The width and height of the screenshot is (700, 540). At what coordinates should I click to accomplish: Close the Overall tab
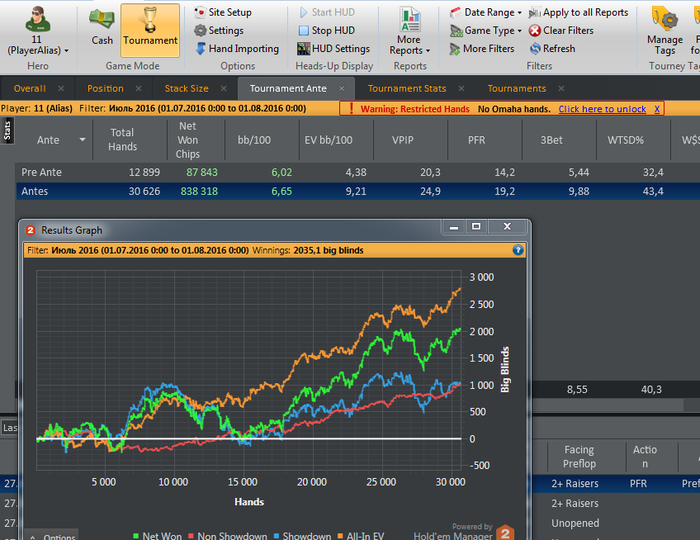[61, 88]
